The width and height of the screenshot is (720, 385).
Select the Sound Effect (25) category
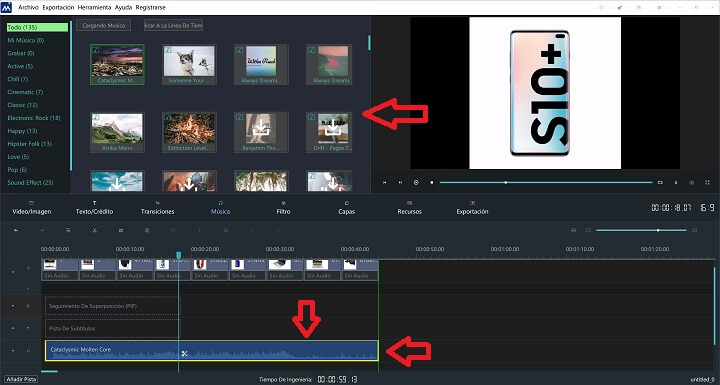click(30, 182)
